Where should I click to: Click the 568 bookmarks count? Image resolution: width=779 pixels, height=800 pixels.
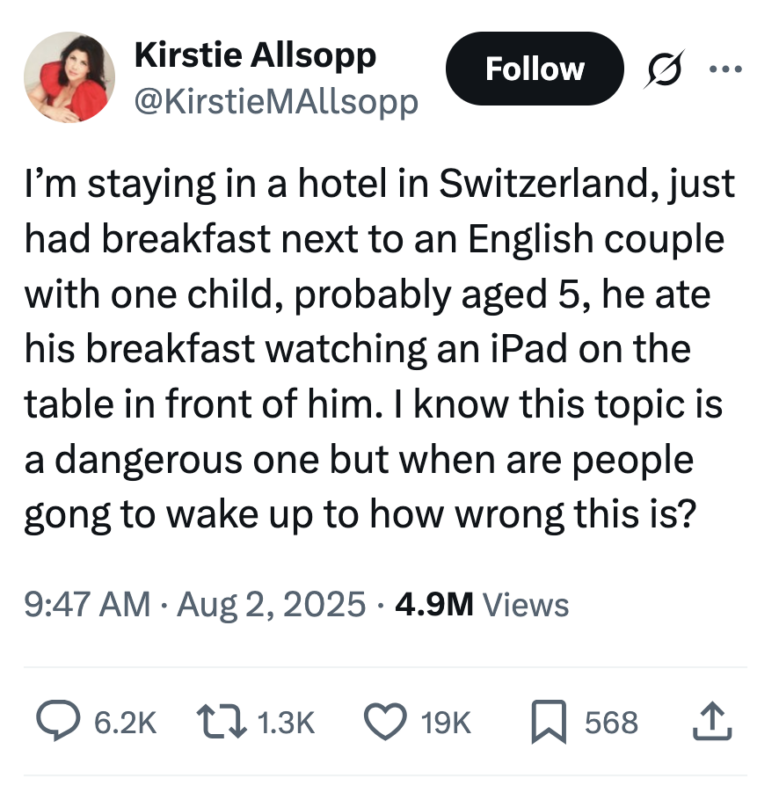(x=611, y=721)
